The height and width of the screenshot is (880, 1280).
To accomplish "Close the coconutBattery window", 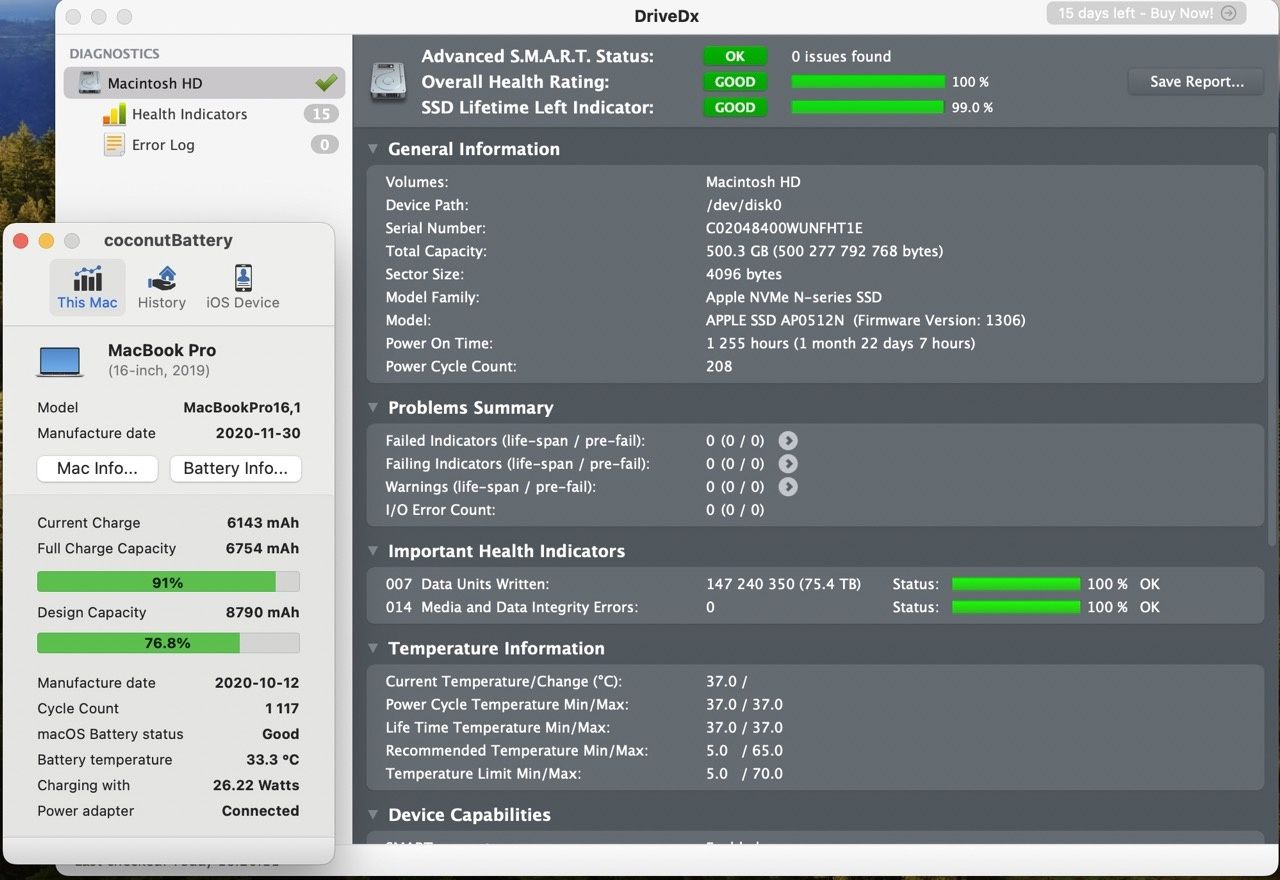I will click(20, 240).
